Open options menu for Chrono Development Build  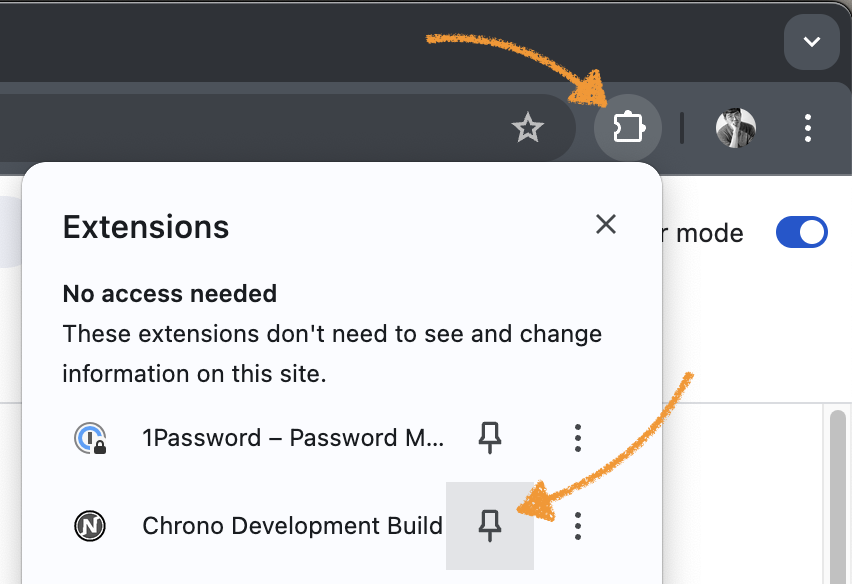(x=577, y=525)
